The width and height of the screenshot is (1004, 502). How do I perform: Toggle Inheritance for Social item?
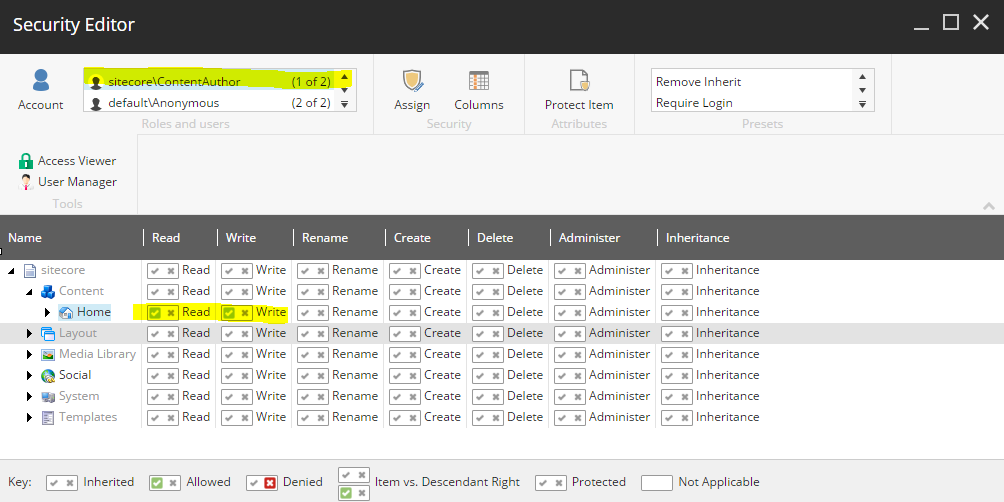coord(677,375)
